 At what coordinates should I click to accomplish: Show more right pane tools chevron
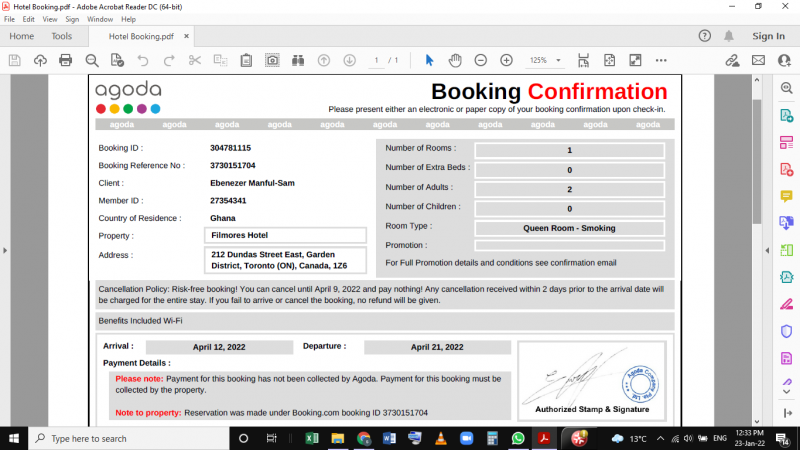786,392
